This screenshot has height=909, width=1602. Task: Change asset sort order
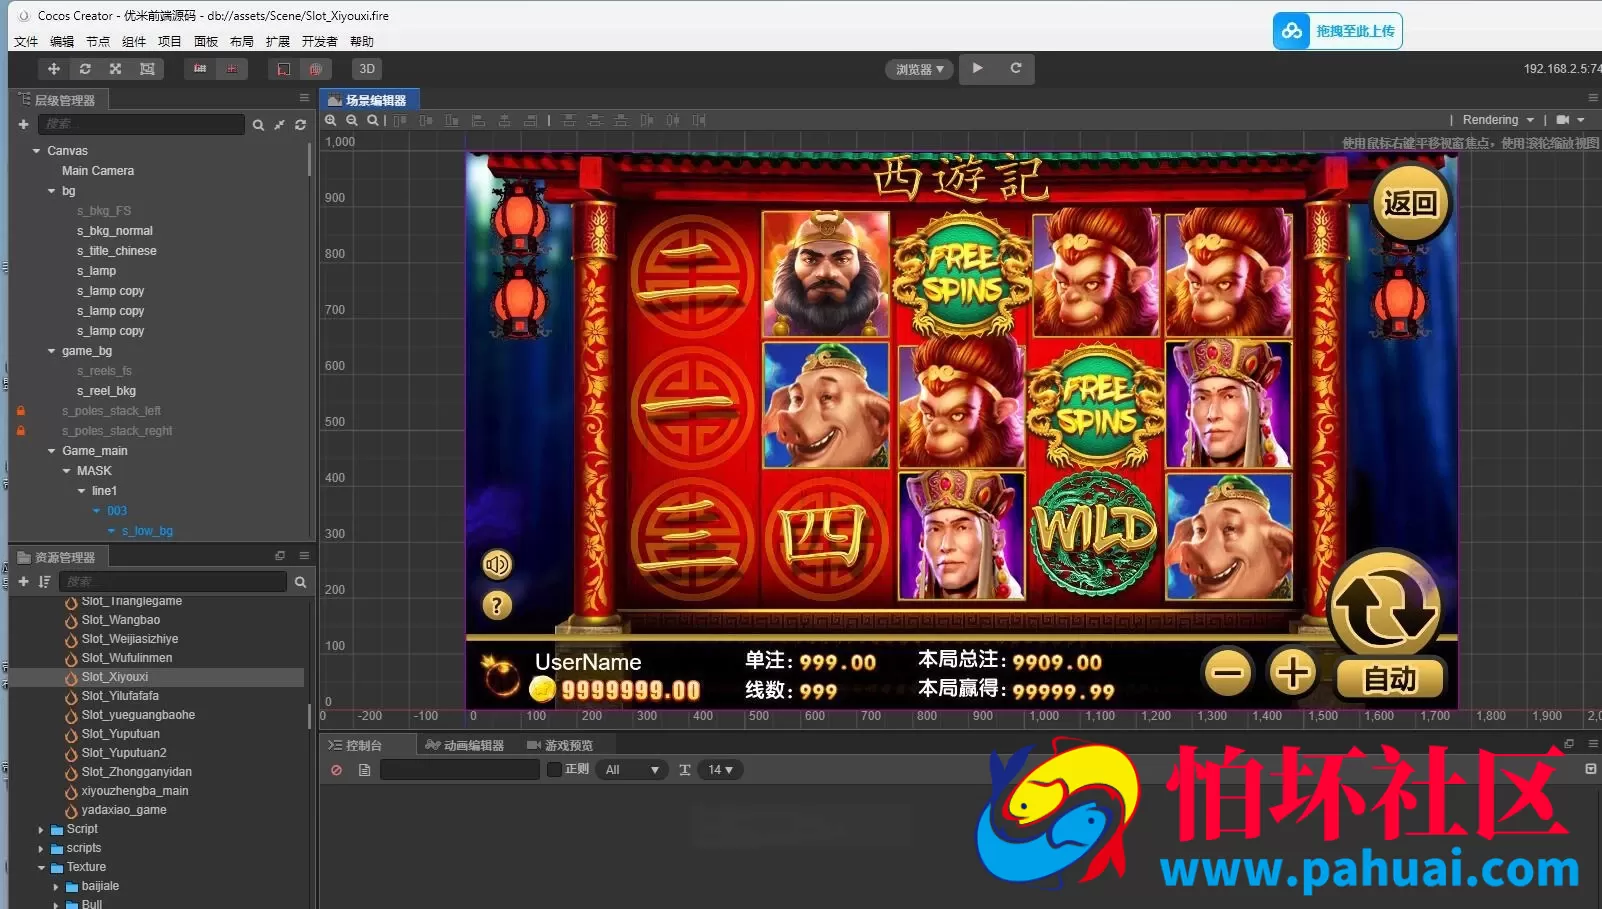click(x=44, y=581)
